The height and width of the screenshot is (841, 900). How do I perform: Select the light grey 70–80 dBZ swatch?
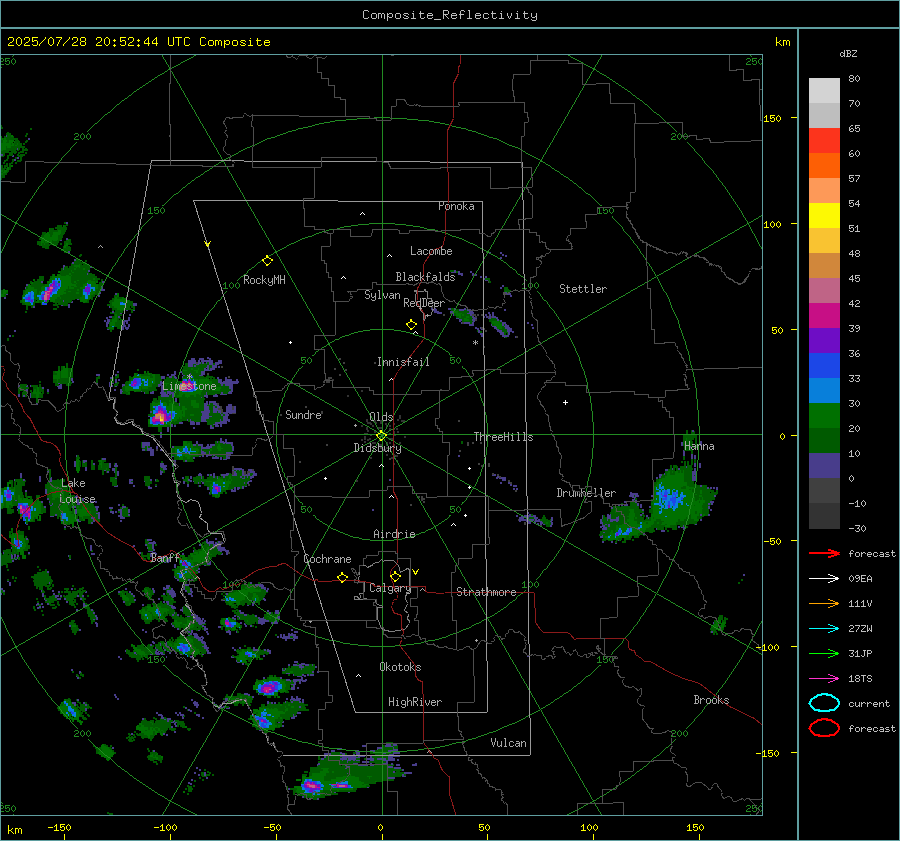tap(824, 90)
